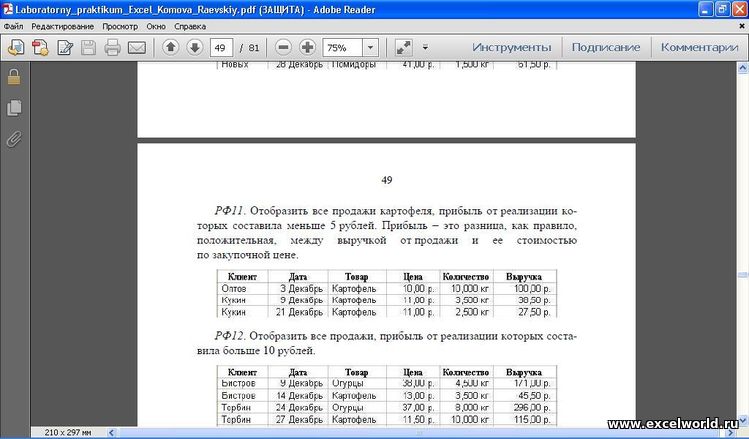Click the Олтов cell in first table
The width and height of the screenshot is (749, 439).
coord(234,289)
